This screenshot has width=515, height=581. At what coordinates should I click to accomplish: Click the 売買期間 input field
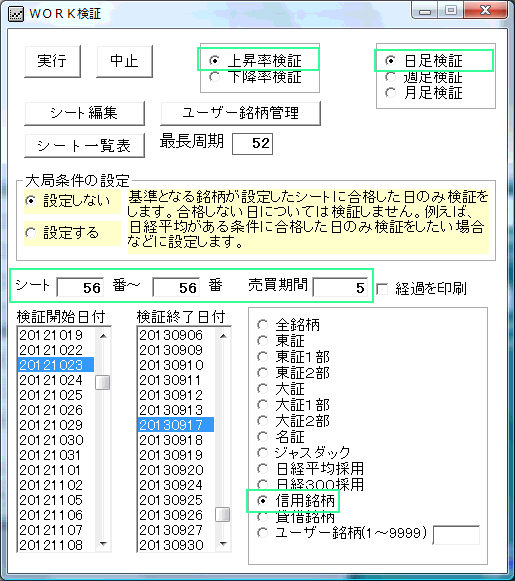[340, 288]
